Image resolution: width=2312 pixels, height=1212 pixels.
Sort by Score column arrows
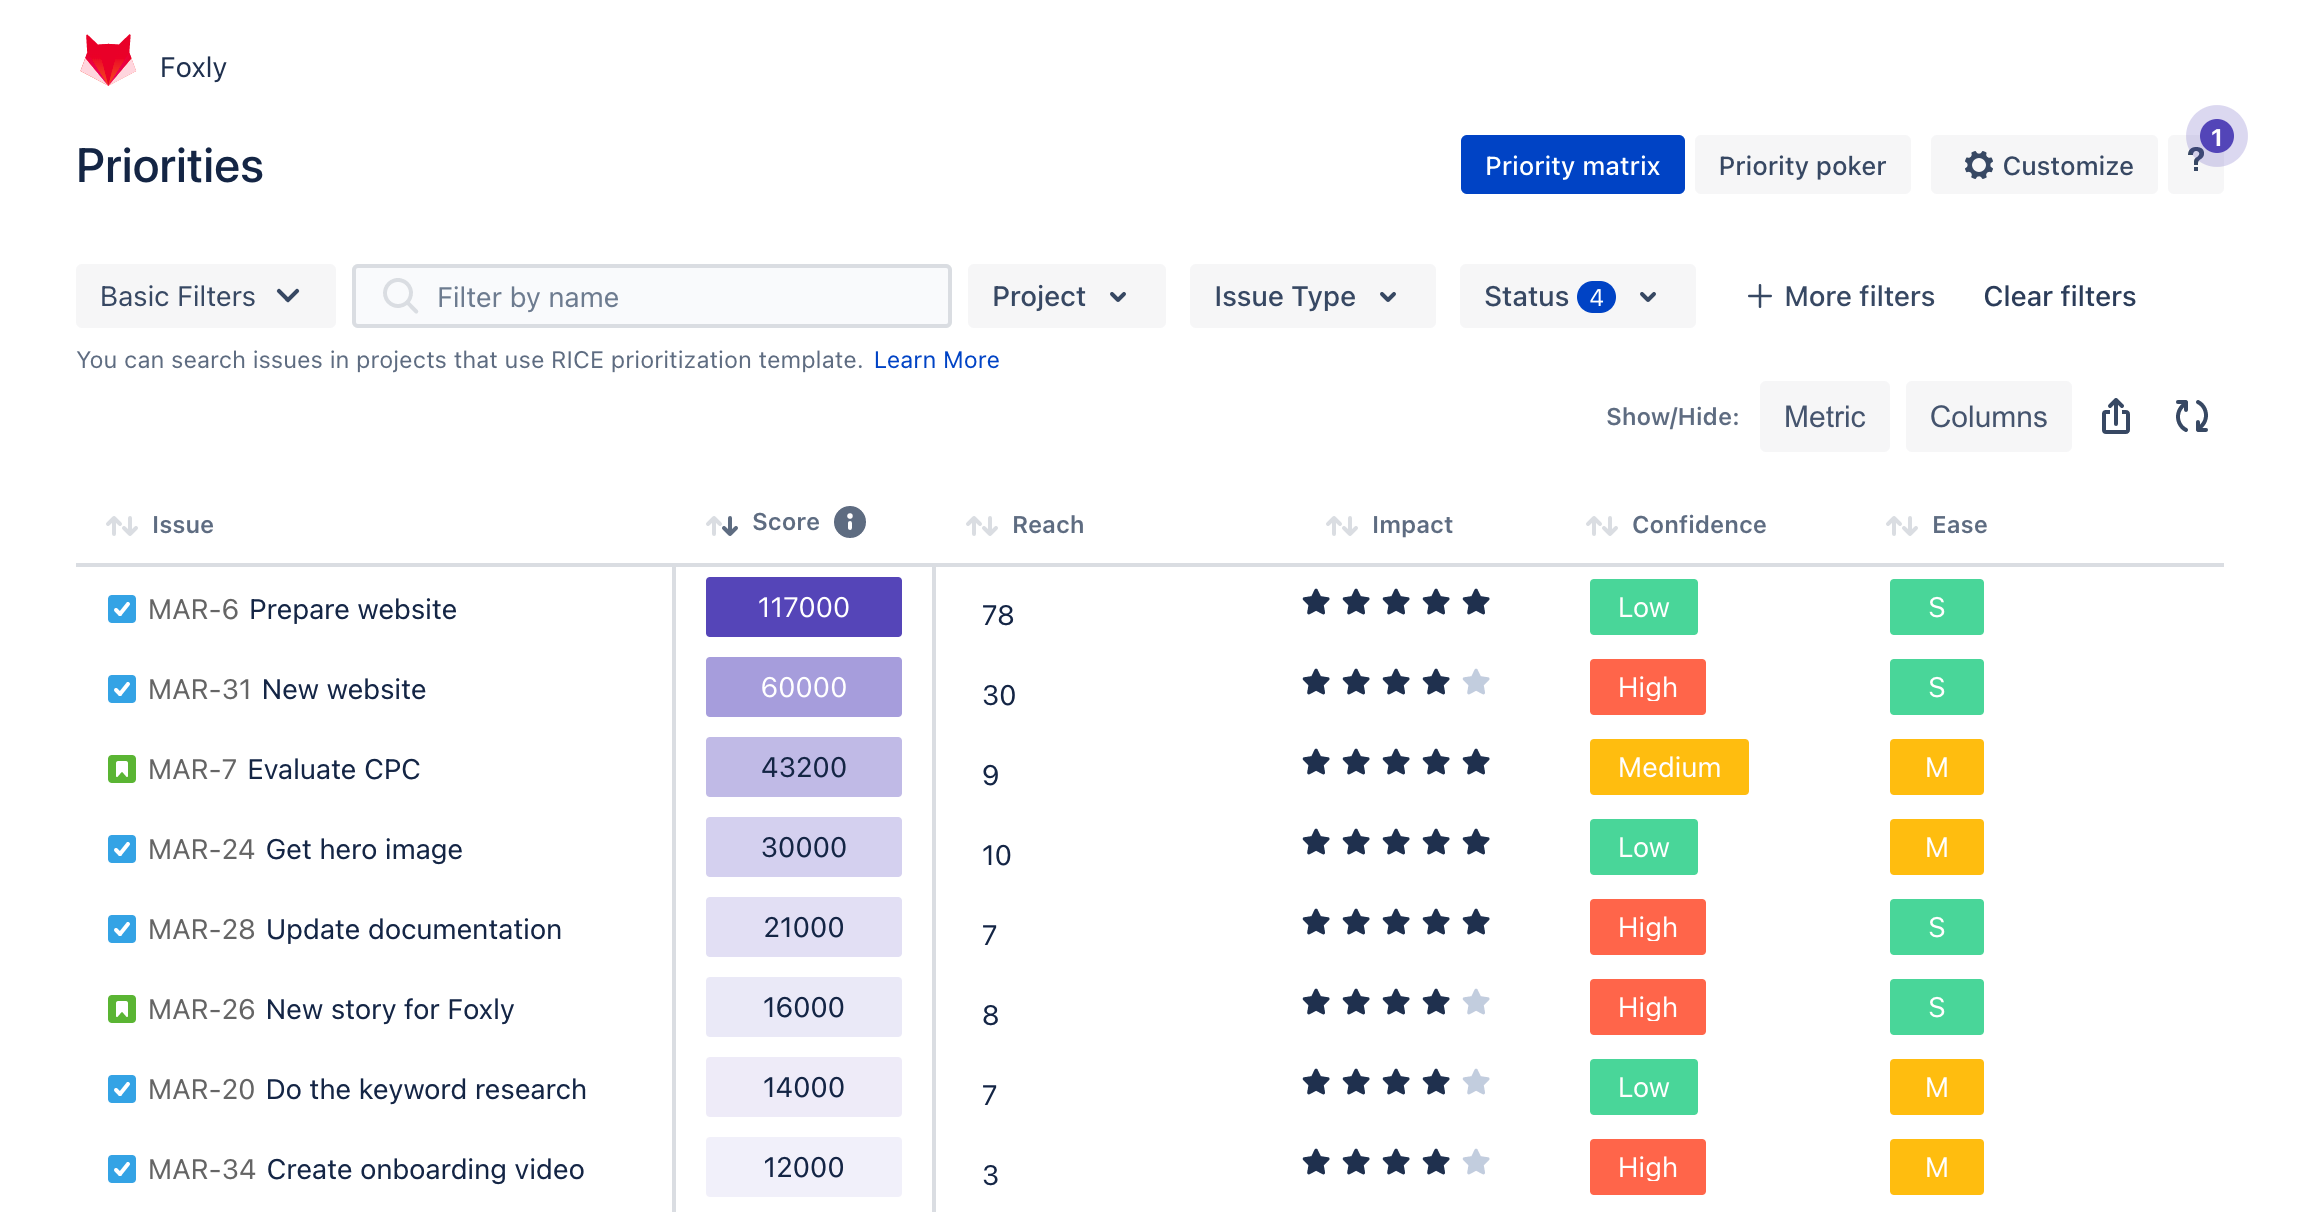[x=722, y=525]
